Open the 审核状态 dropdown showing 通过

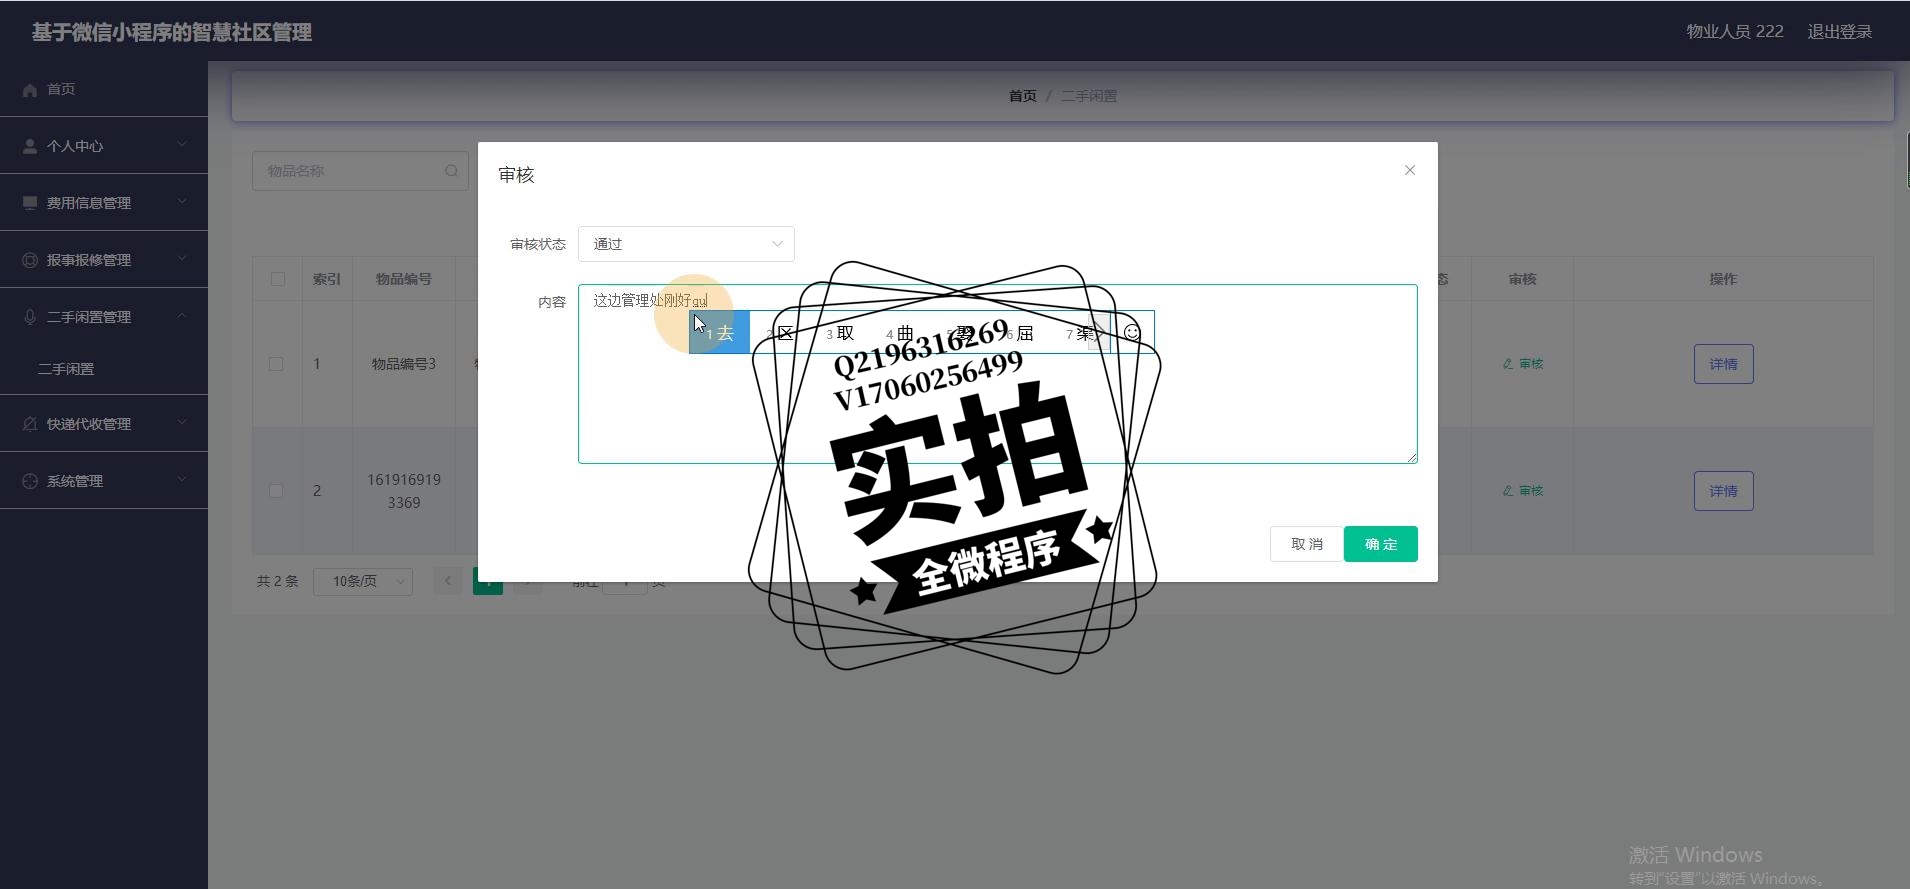pyautogui.click(x=686, y=244)
